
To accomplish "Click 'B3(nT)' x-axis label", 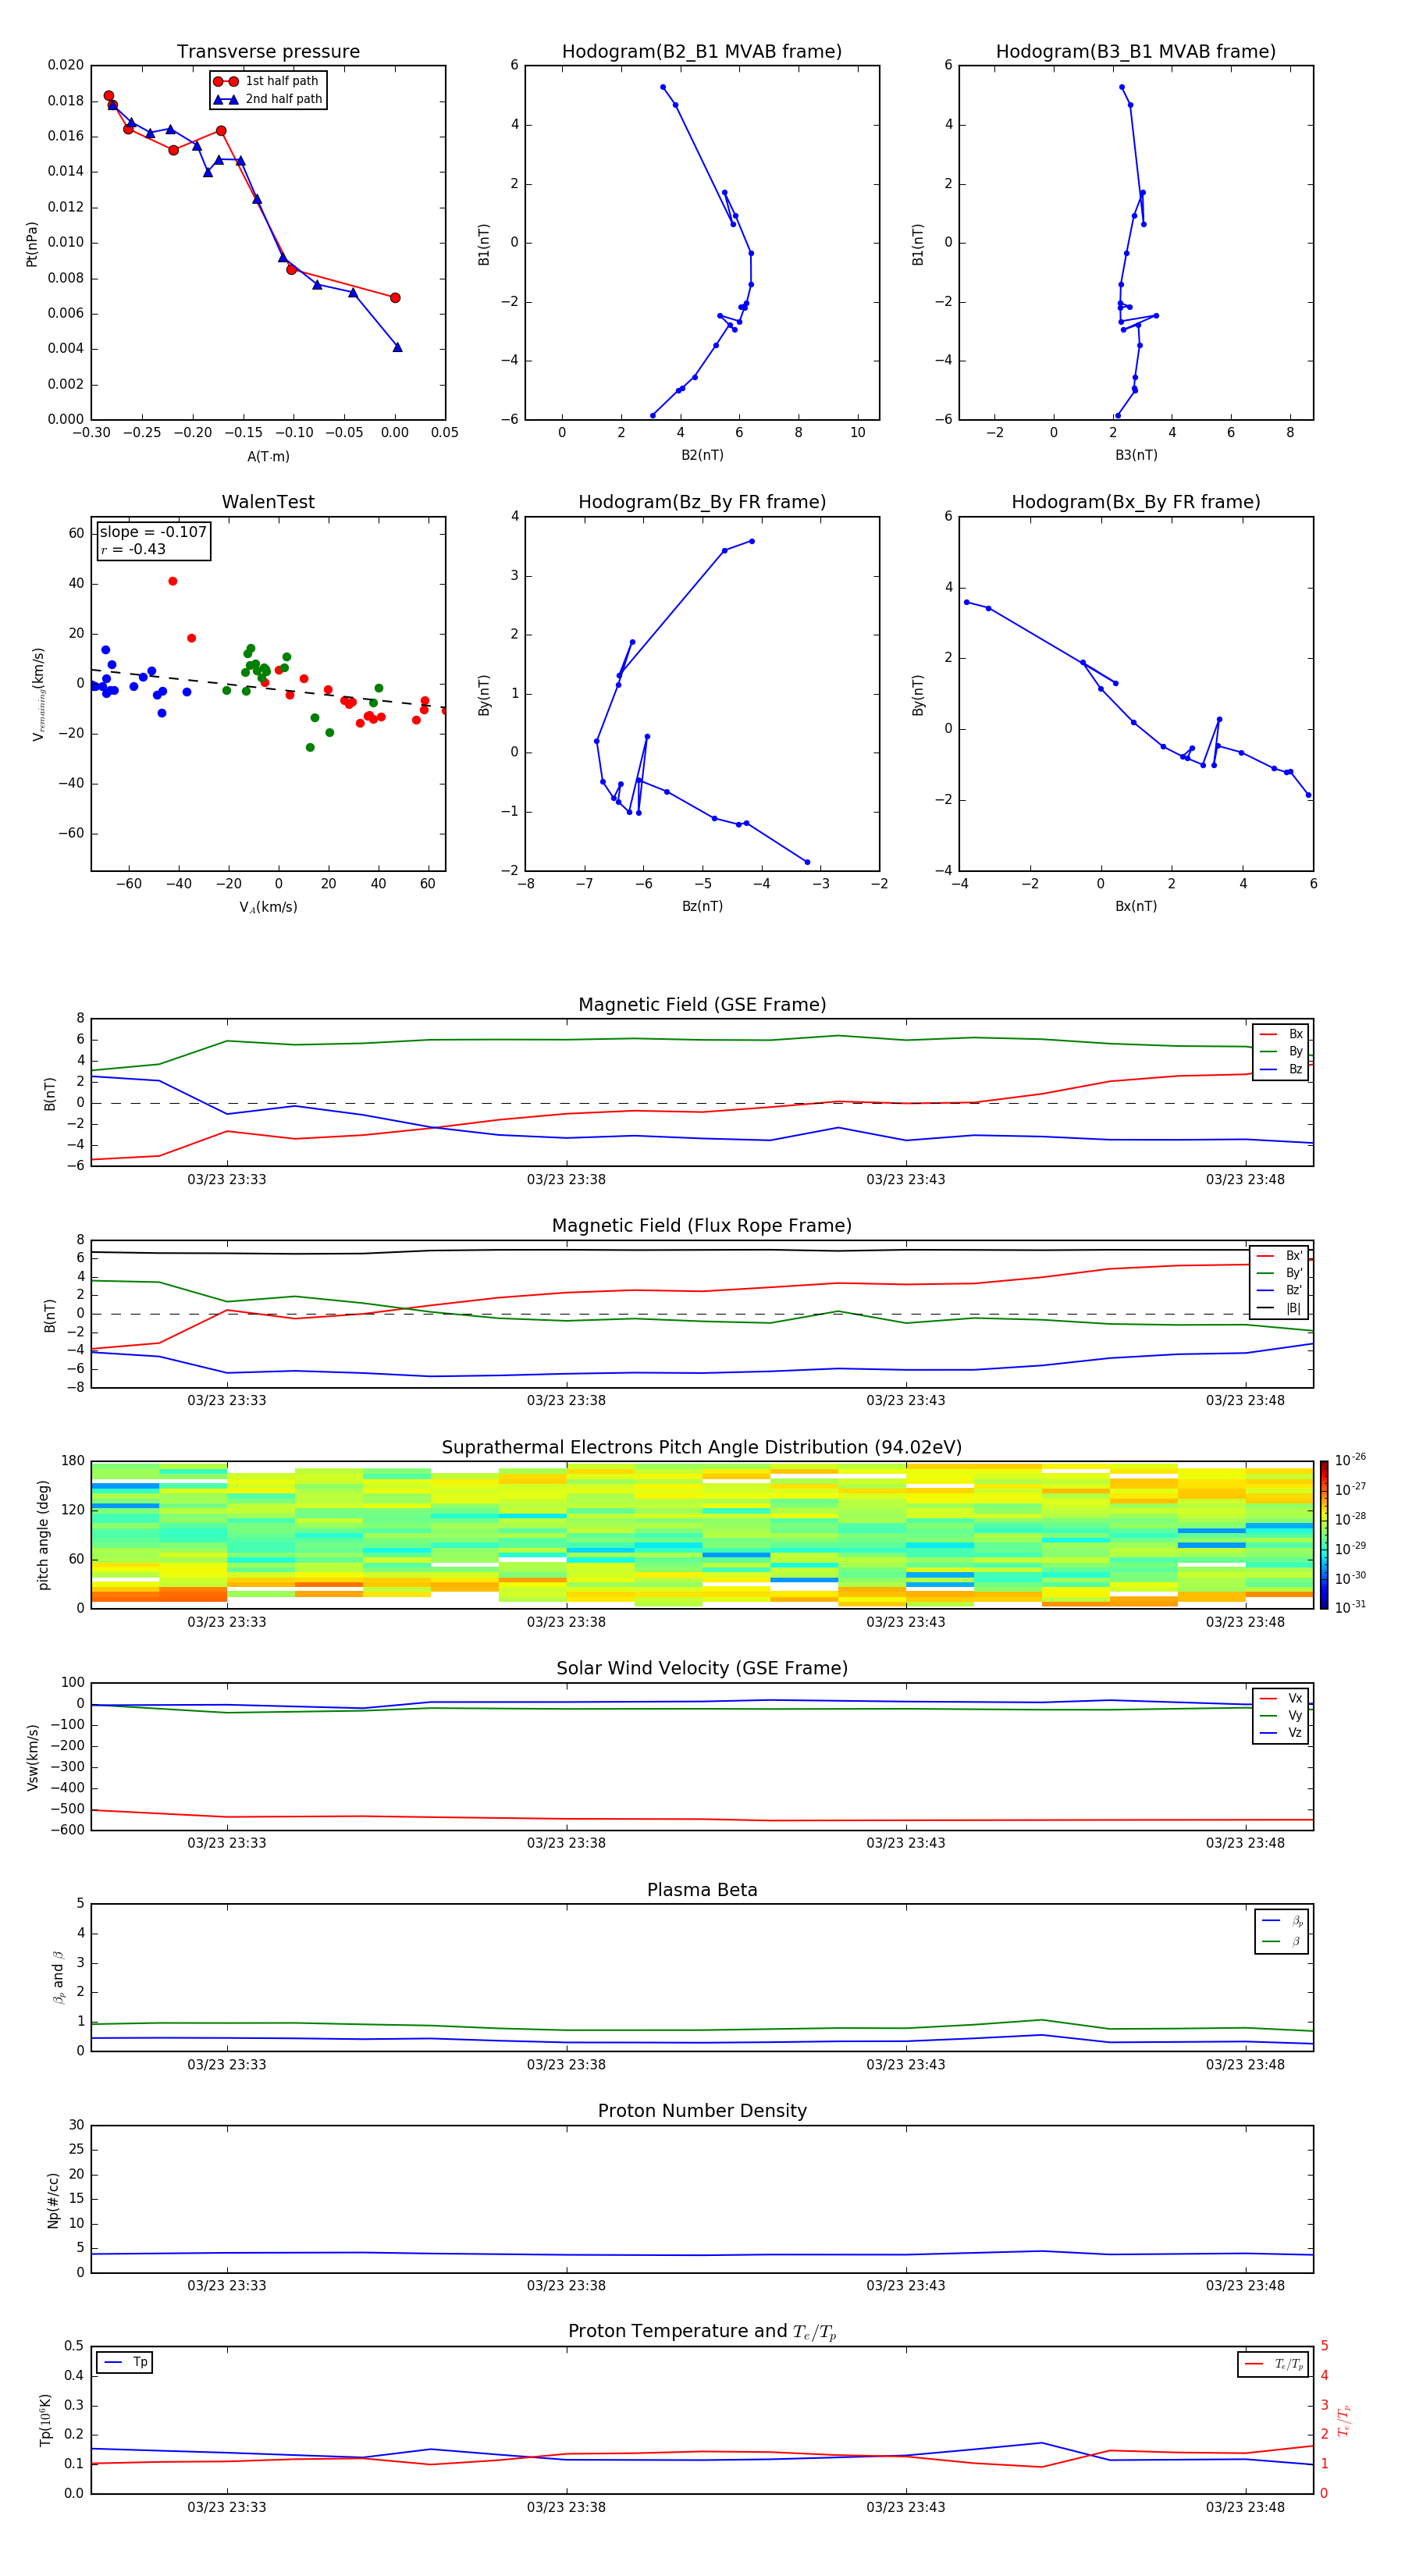I will coord(1136,455).
